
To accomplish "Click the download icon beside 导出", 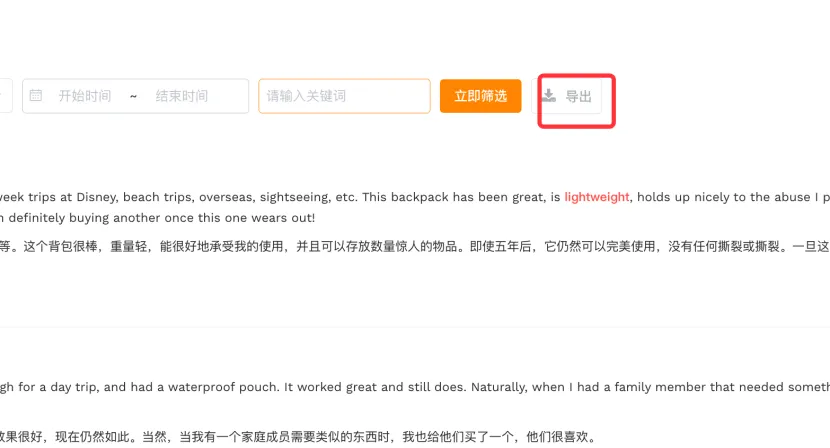I will tap(549, 96).
